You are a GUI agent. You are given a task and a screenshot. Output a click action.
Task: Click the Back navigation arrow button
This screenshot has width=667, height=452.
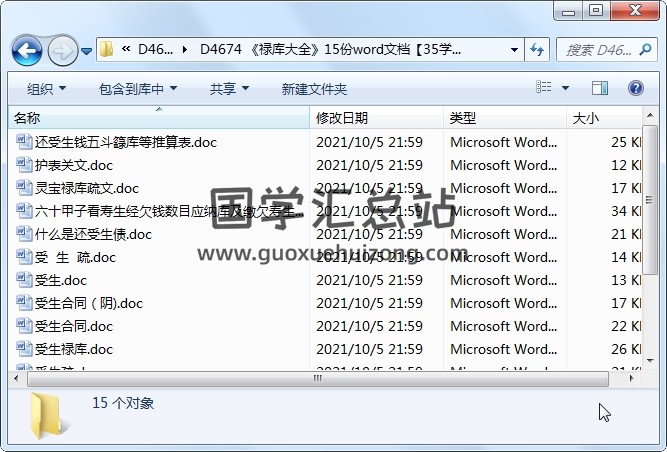pos(26,49)
